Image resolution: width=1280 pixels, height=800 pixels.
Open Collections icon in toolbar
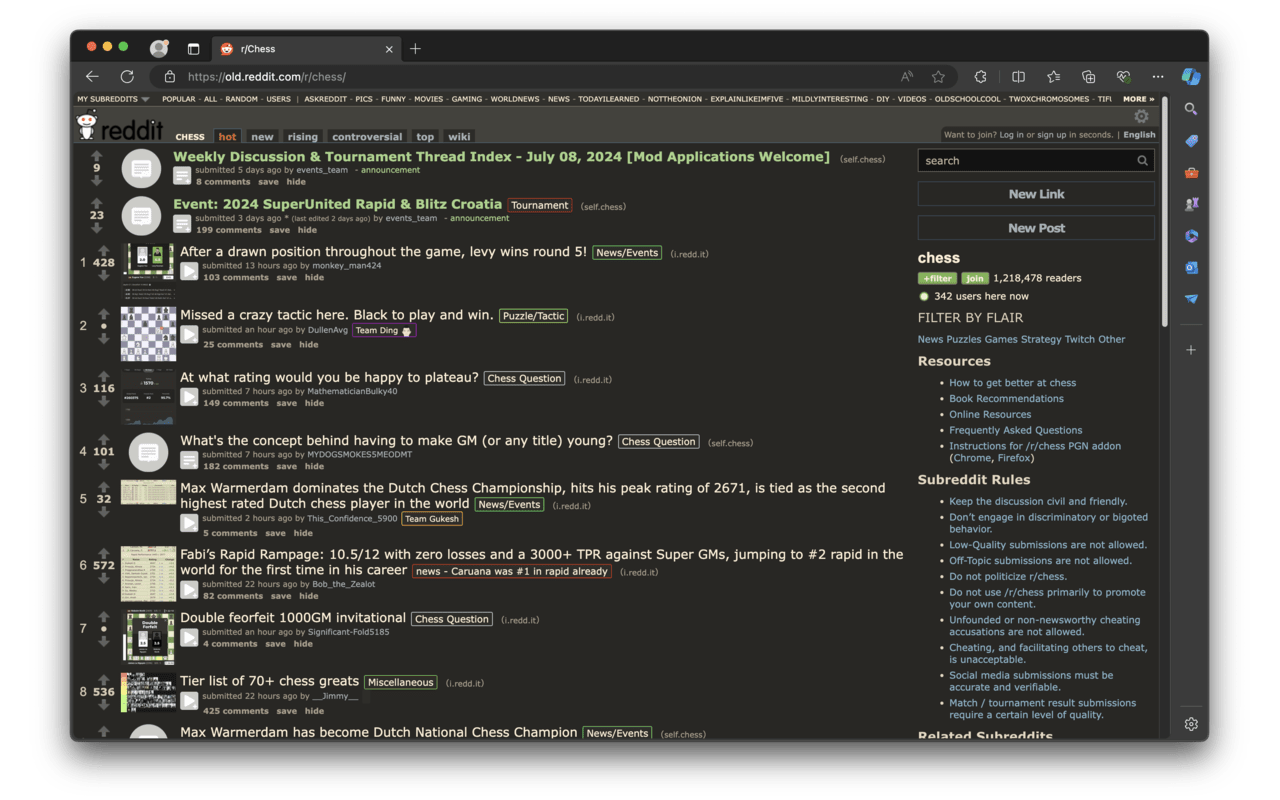(x=1089, y=76)
